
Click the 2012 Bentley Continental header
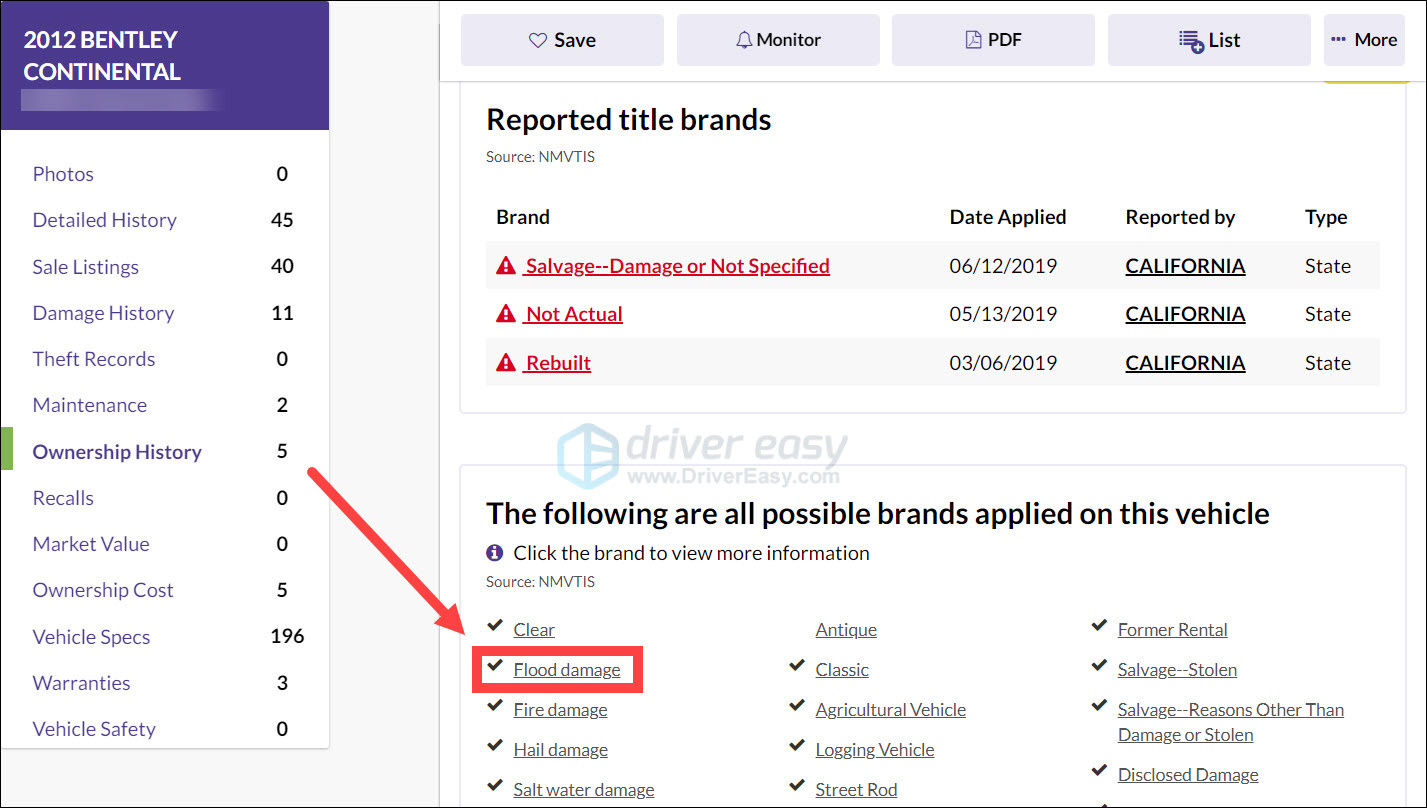click(102, 56)
